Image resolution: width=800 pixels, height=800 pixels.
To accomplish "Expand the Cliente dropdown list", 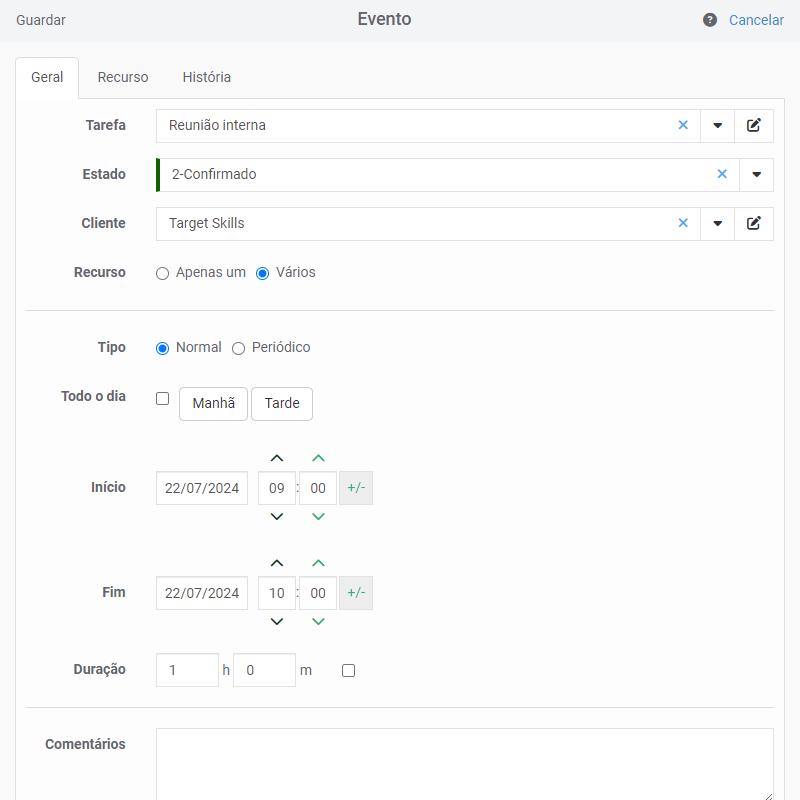I will 717,224.
